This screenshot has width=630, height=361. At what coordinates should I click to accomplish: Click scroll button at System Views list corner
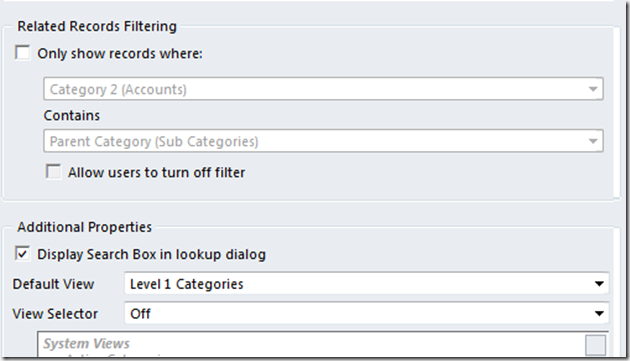point(595,345)
